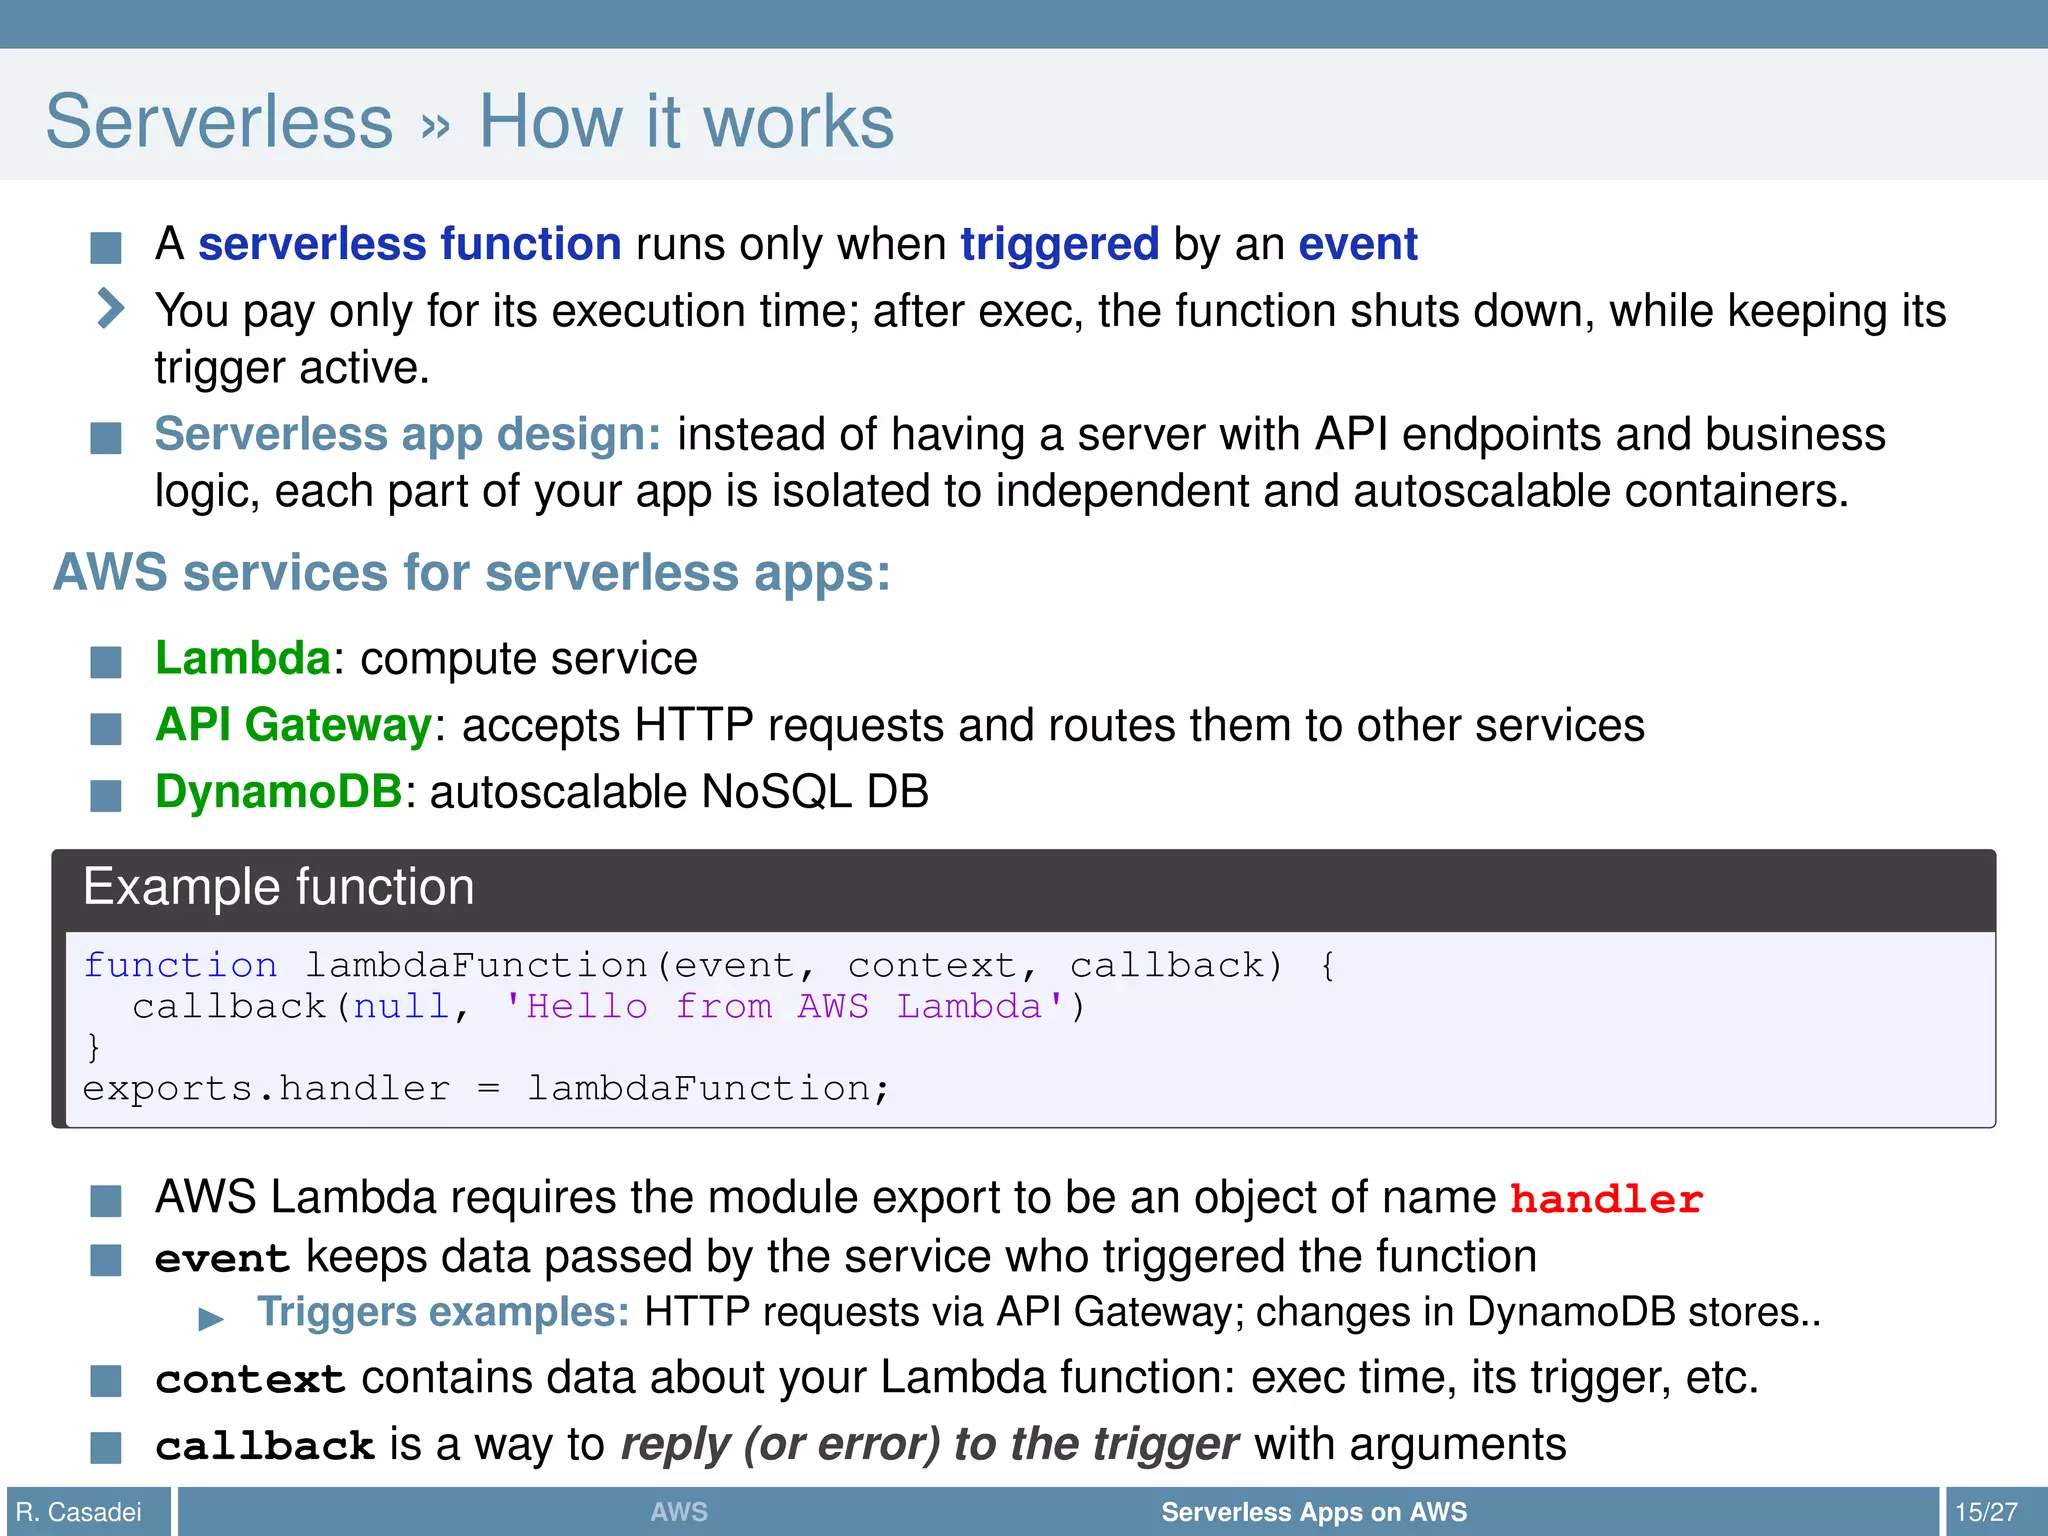Click the square bullet beside 'Serverless app design:'
The height and width of the screenshot is (1536, 2048).
click(106, 437)
